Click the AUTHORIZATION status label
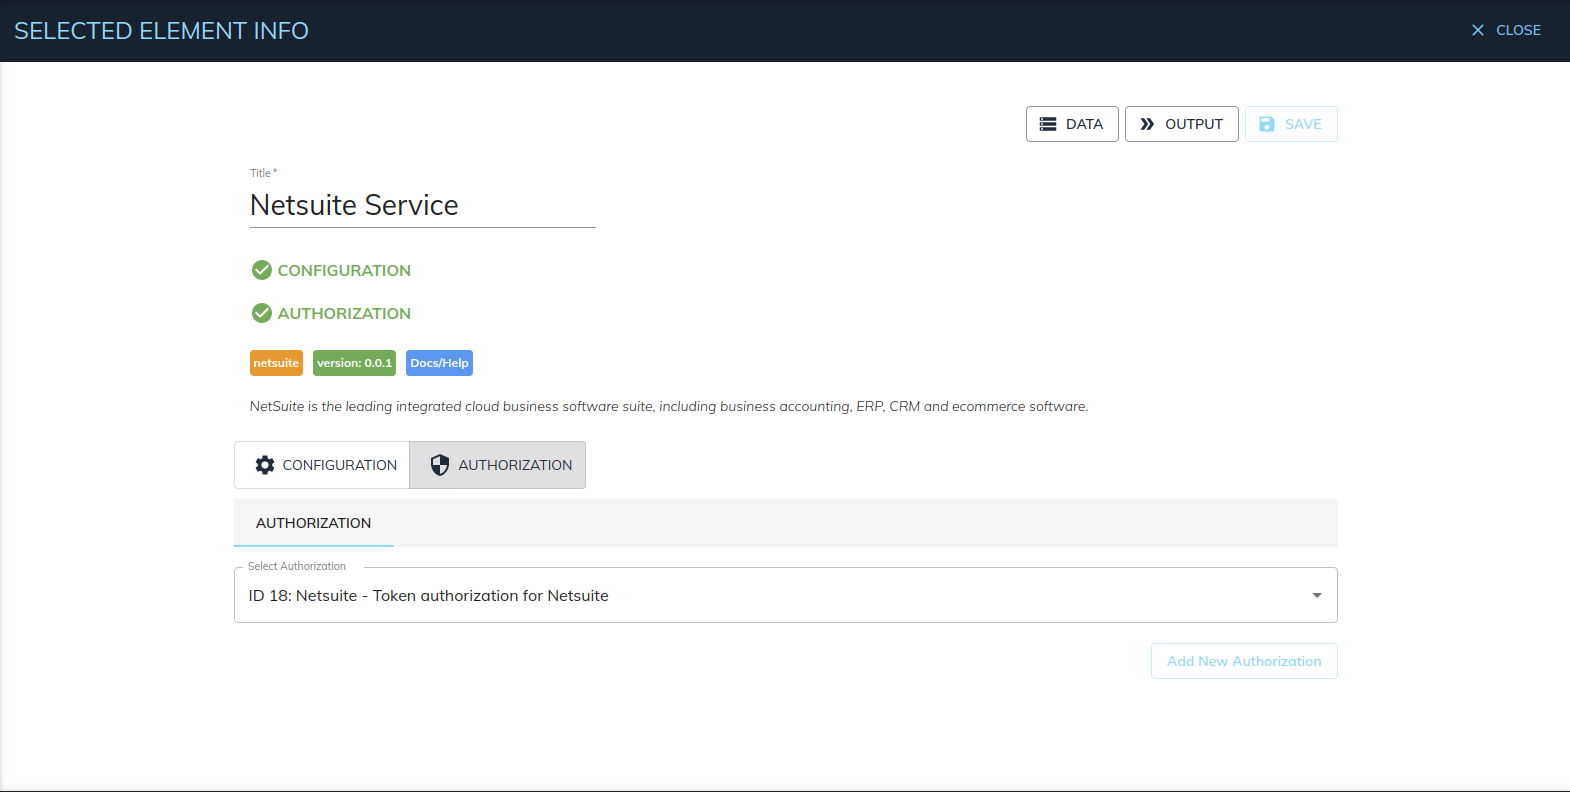1570x792 pixels. (x=344, y=313)
